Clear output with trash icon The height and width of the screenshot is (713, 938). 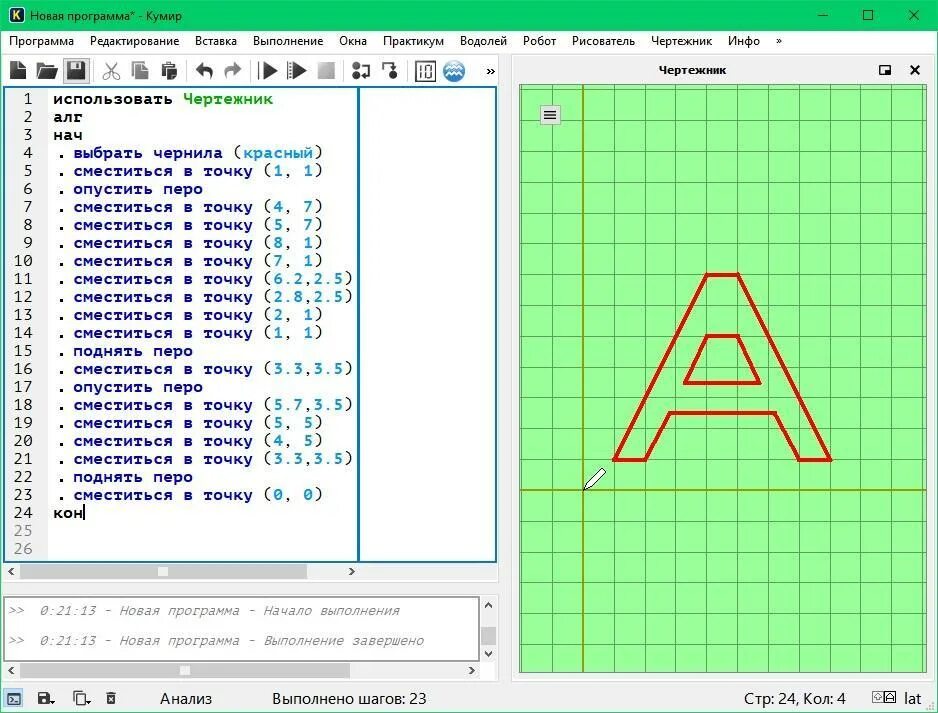click(111, 698)
